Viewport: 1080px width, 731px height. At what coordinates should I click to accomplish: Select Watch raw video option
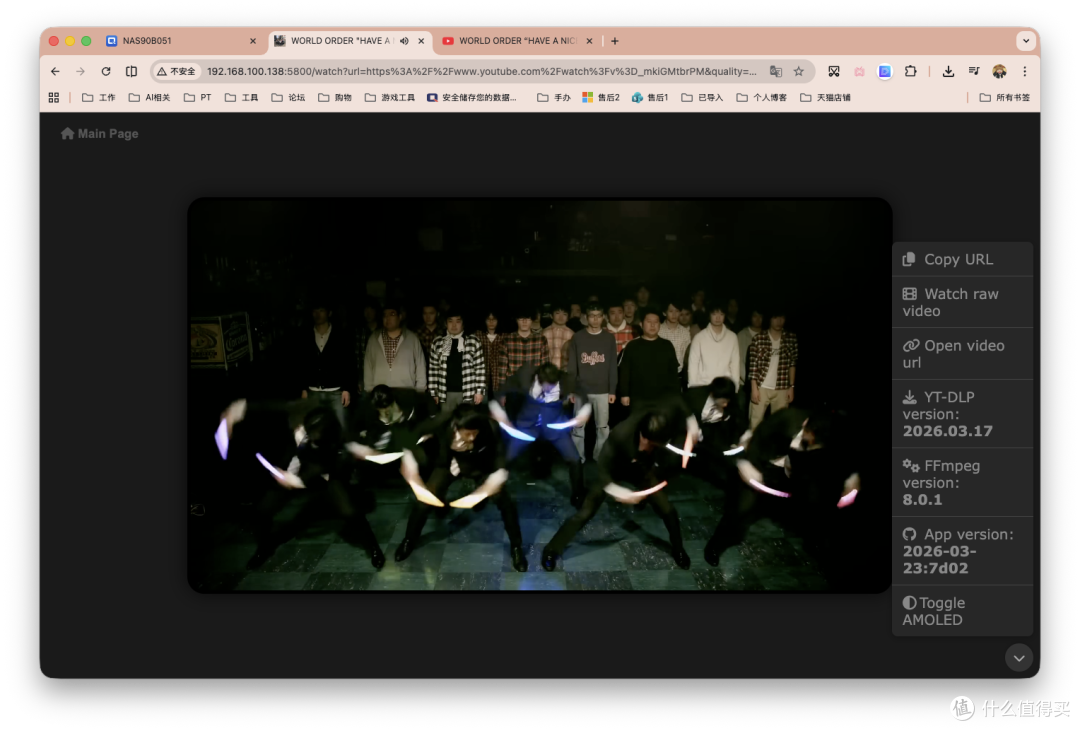(962, 302)
